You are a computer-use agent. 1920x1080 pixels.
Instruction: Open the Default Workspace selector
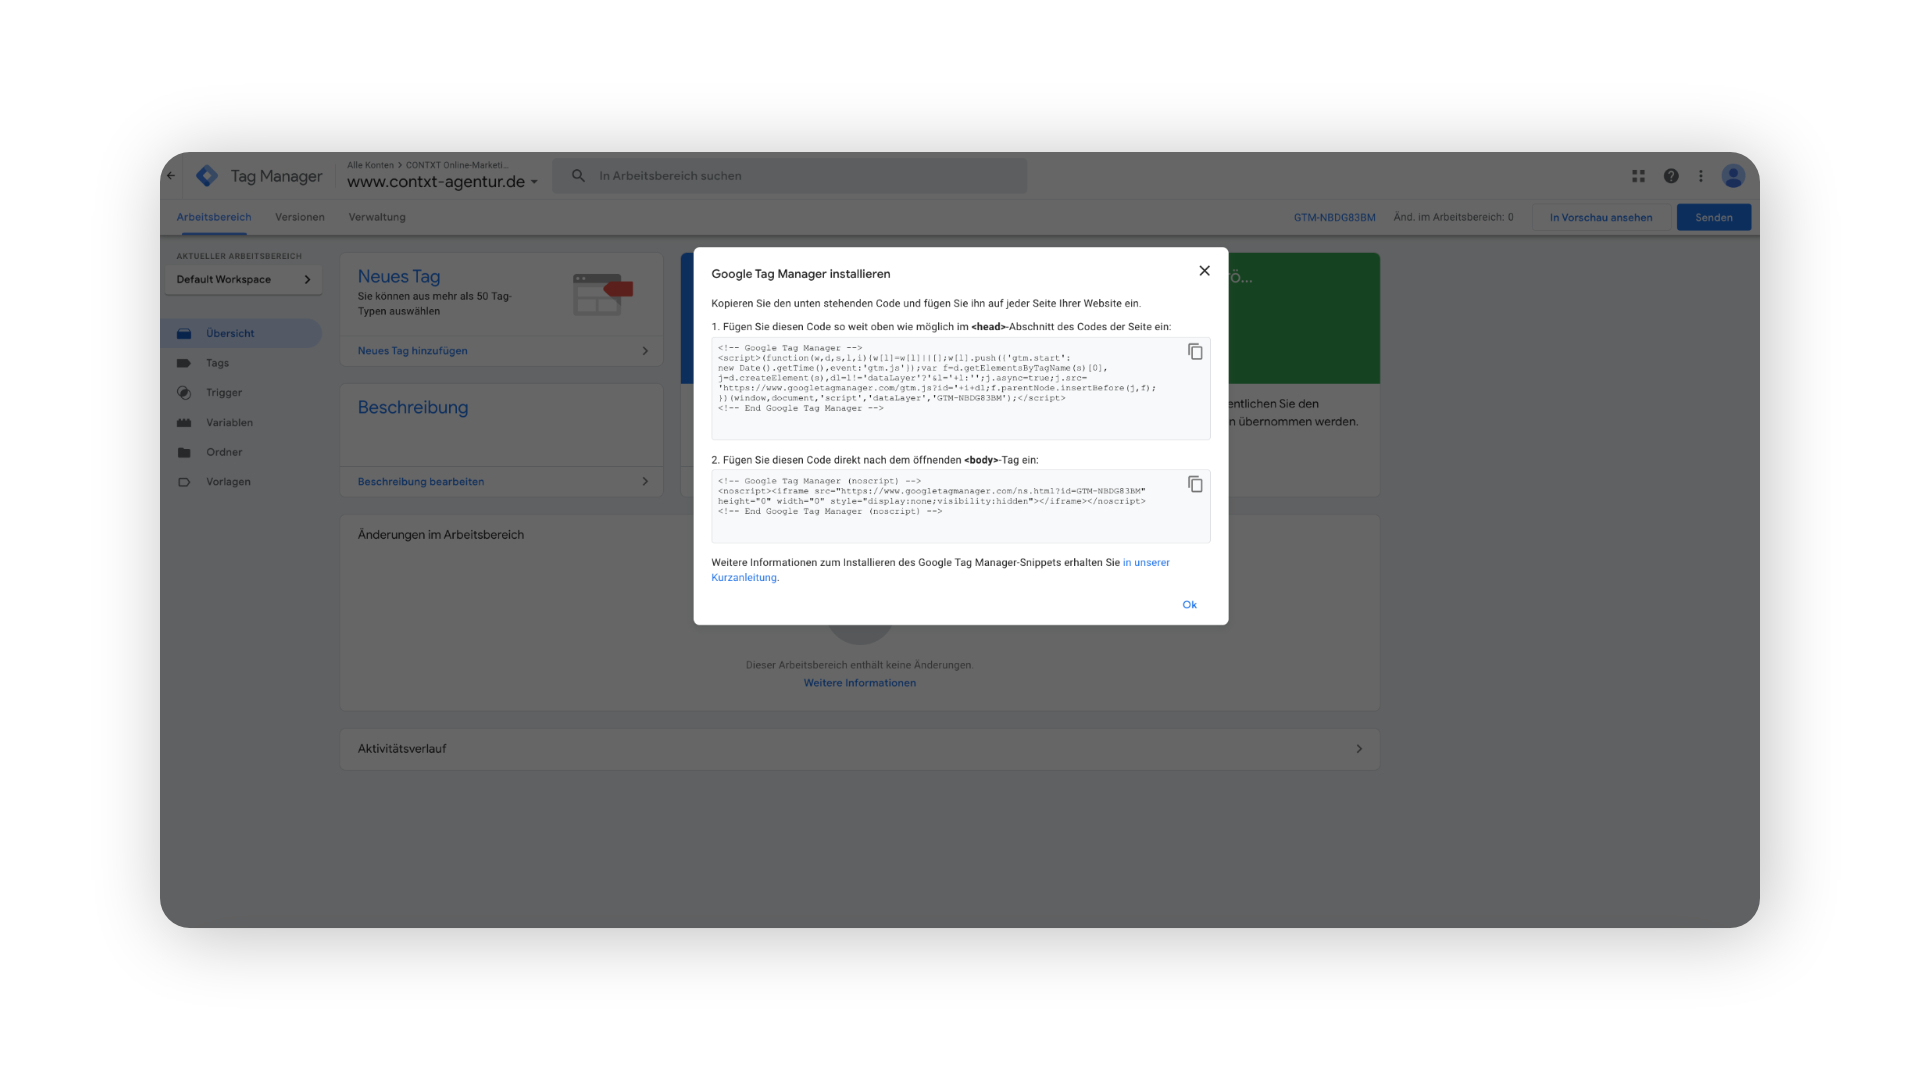coord(243,280)
